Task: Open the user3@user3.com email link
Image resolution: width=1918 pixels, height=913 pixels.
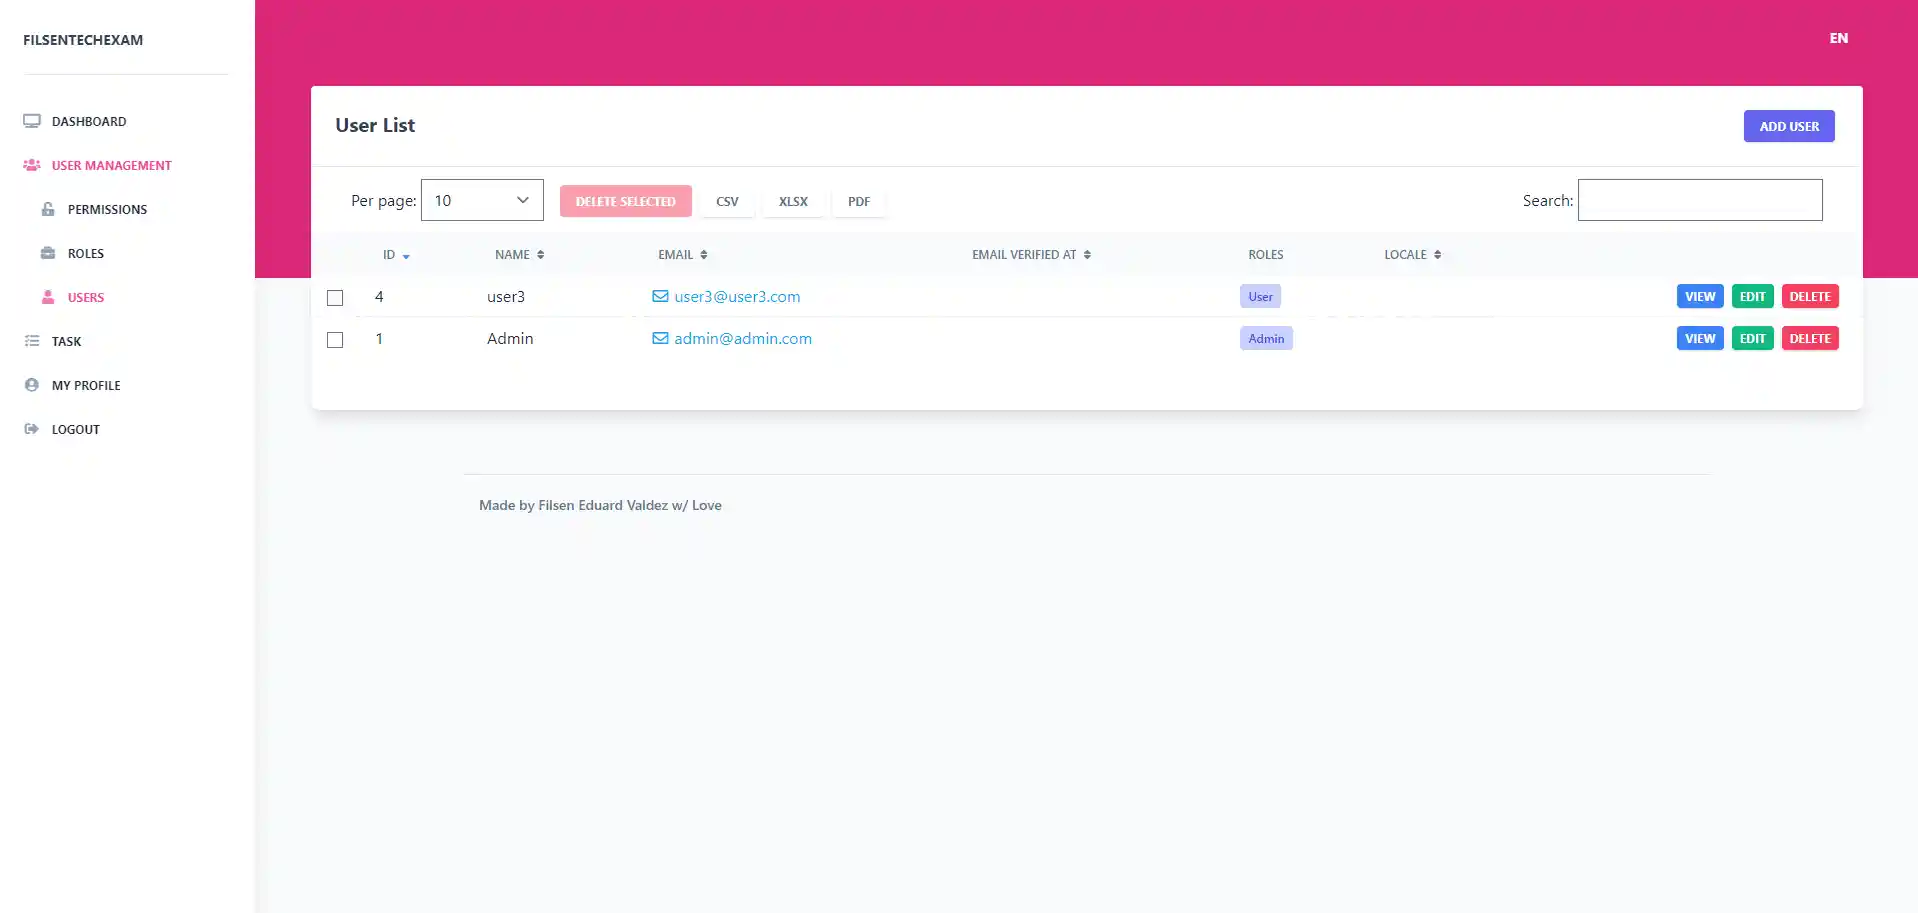Action: [x=737, y=296]
